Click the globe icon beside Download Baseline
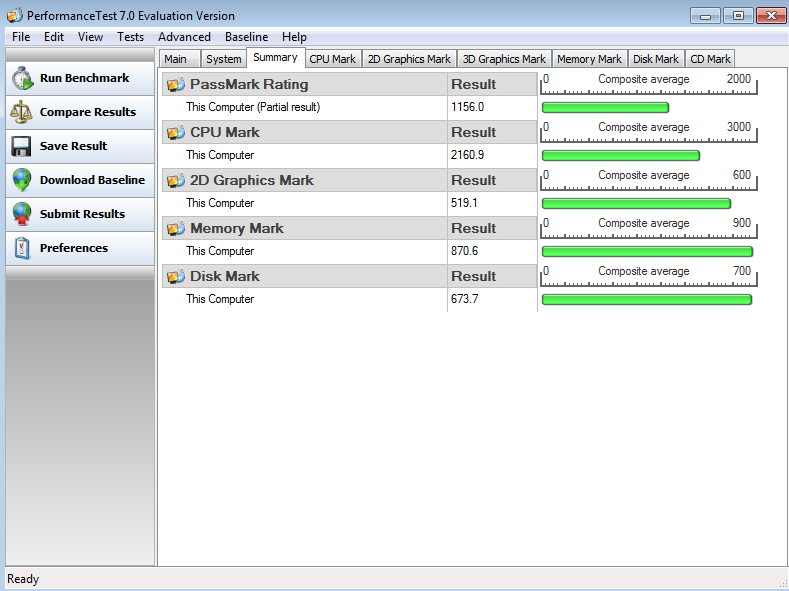 (x=22, y=180)
